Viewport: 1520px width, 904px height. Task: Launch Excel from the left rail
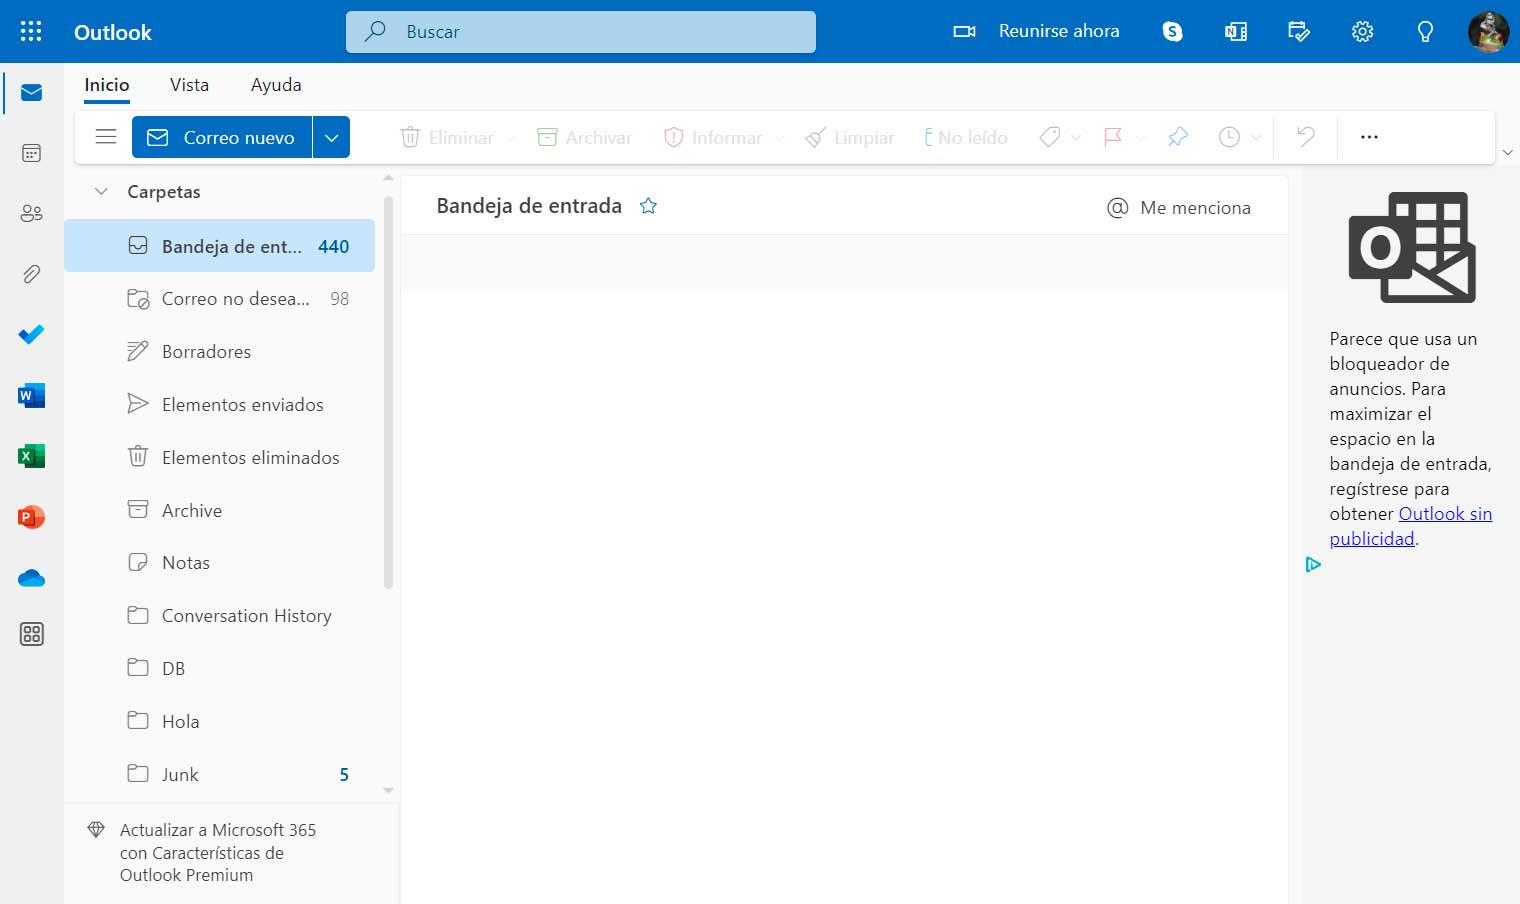(31, 456)
